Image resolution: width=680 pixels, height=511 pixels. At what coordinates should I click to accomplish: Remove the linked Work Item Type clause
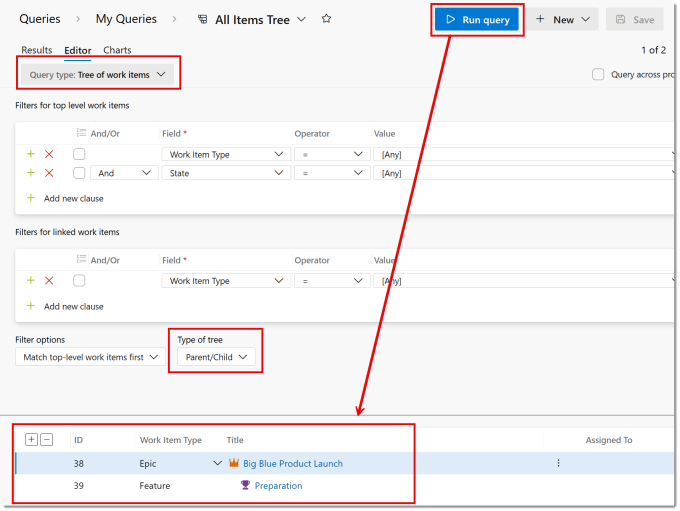pyautogui.click(x=49, y=280)
